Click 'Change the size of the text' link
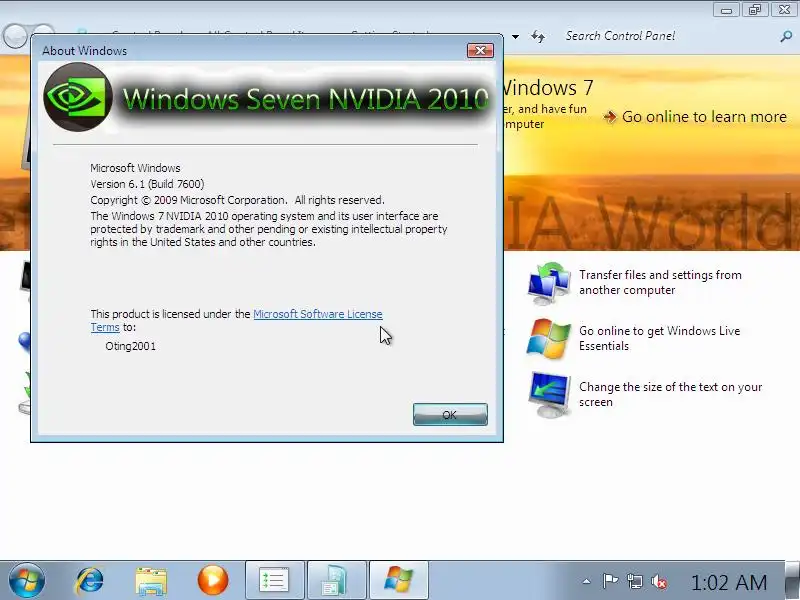Viewport: 800px width, 600px height. [x=670, y=394]
